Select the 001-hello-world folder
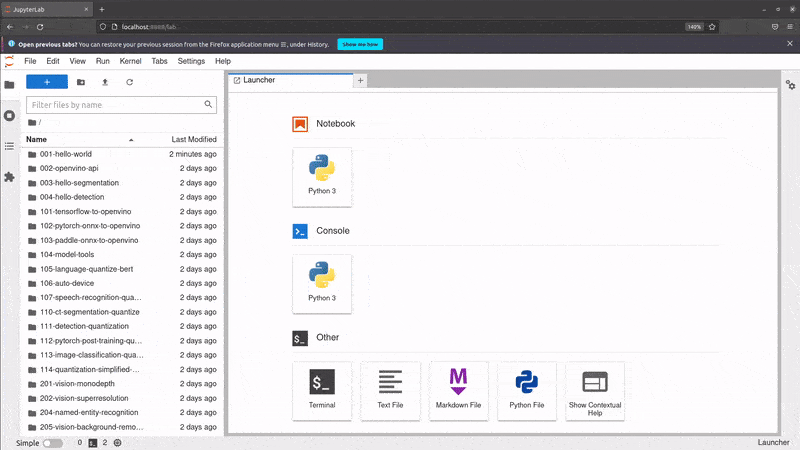The height and width of the screenshot is (450, 800). tap(122, 154)
